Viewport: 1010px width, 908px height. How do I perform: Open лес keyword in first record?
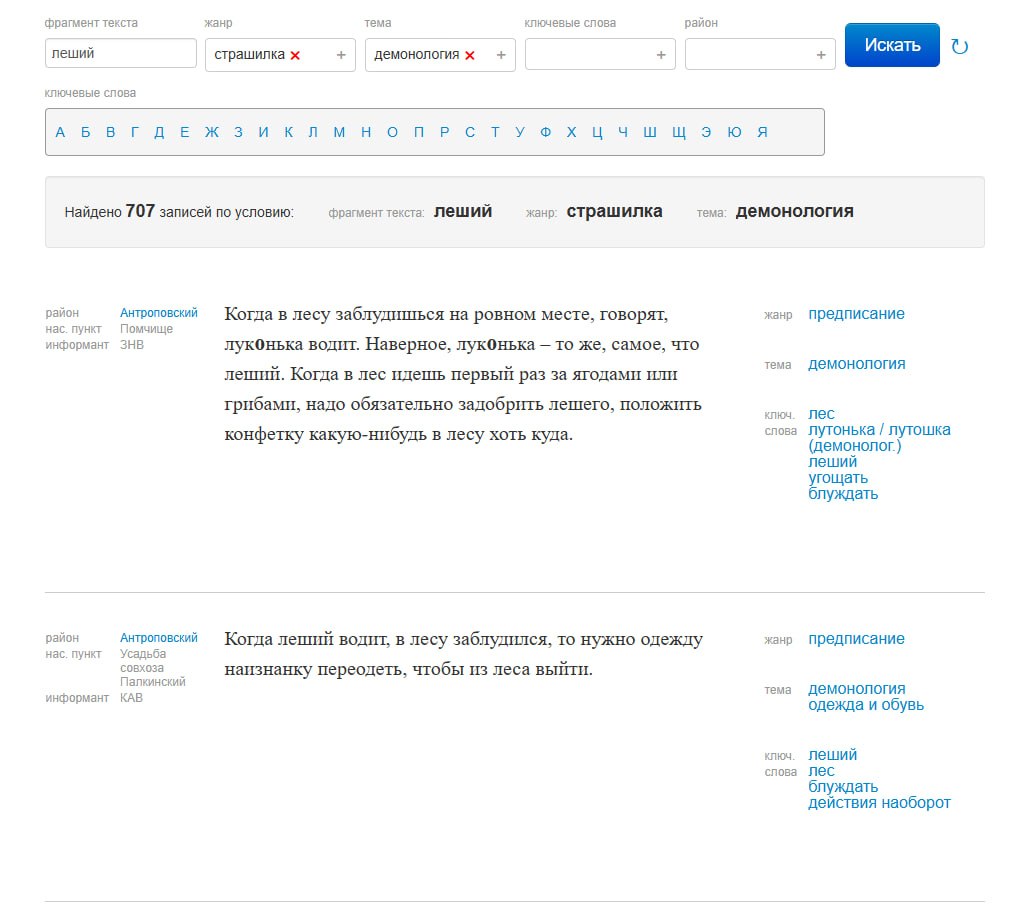click(x=821, y=414)
